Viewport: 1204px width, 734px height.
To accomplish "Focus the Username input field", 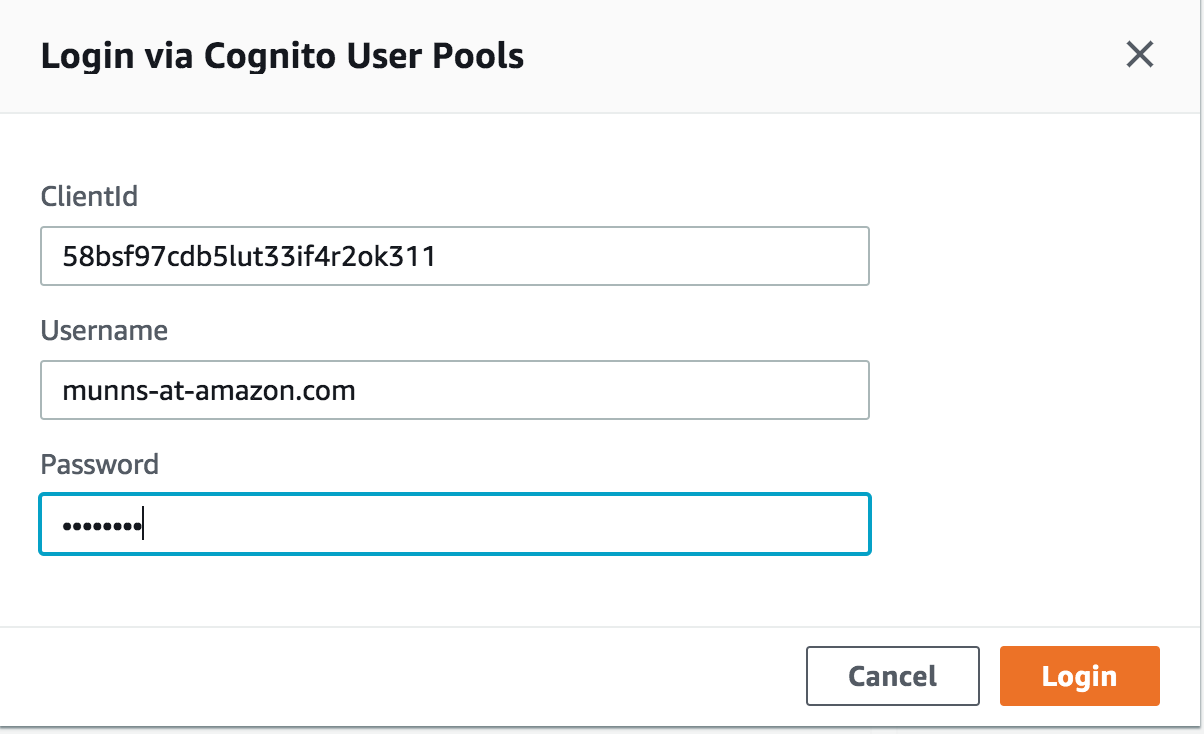I will 454,390.
